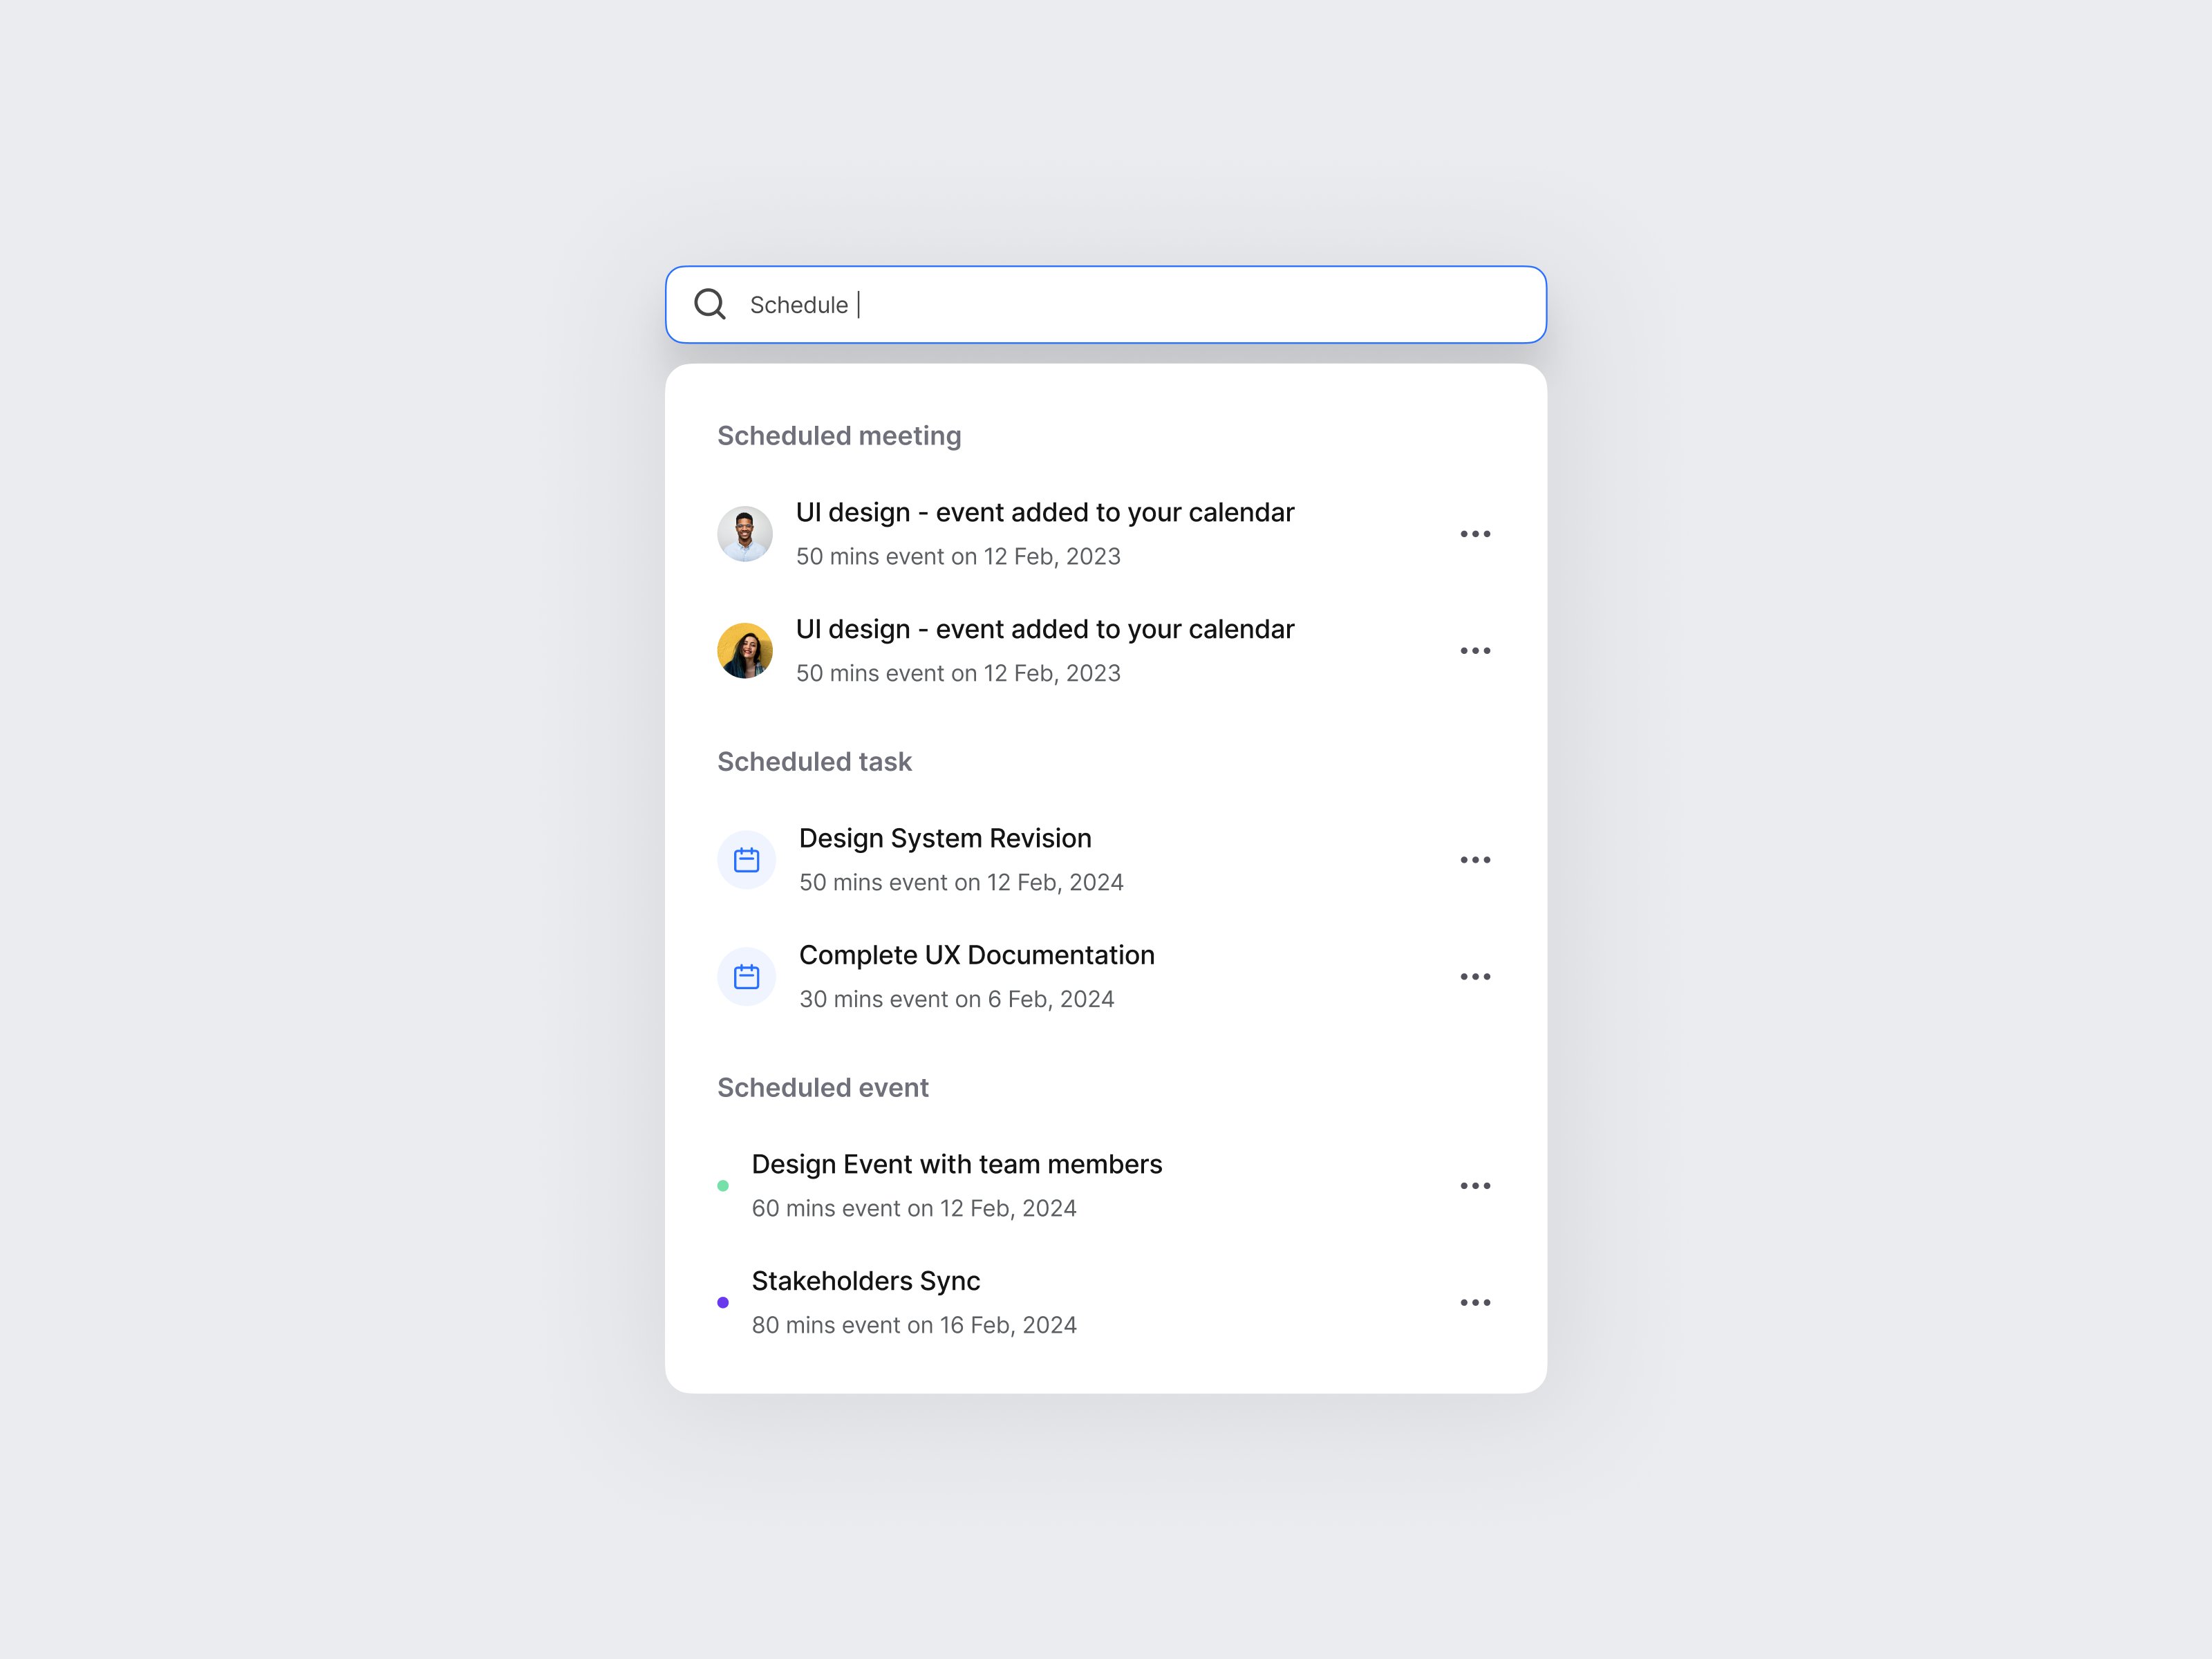Click the magnifying glass search icon

tap(710, 304)
